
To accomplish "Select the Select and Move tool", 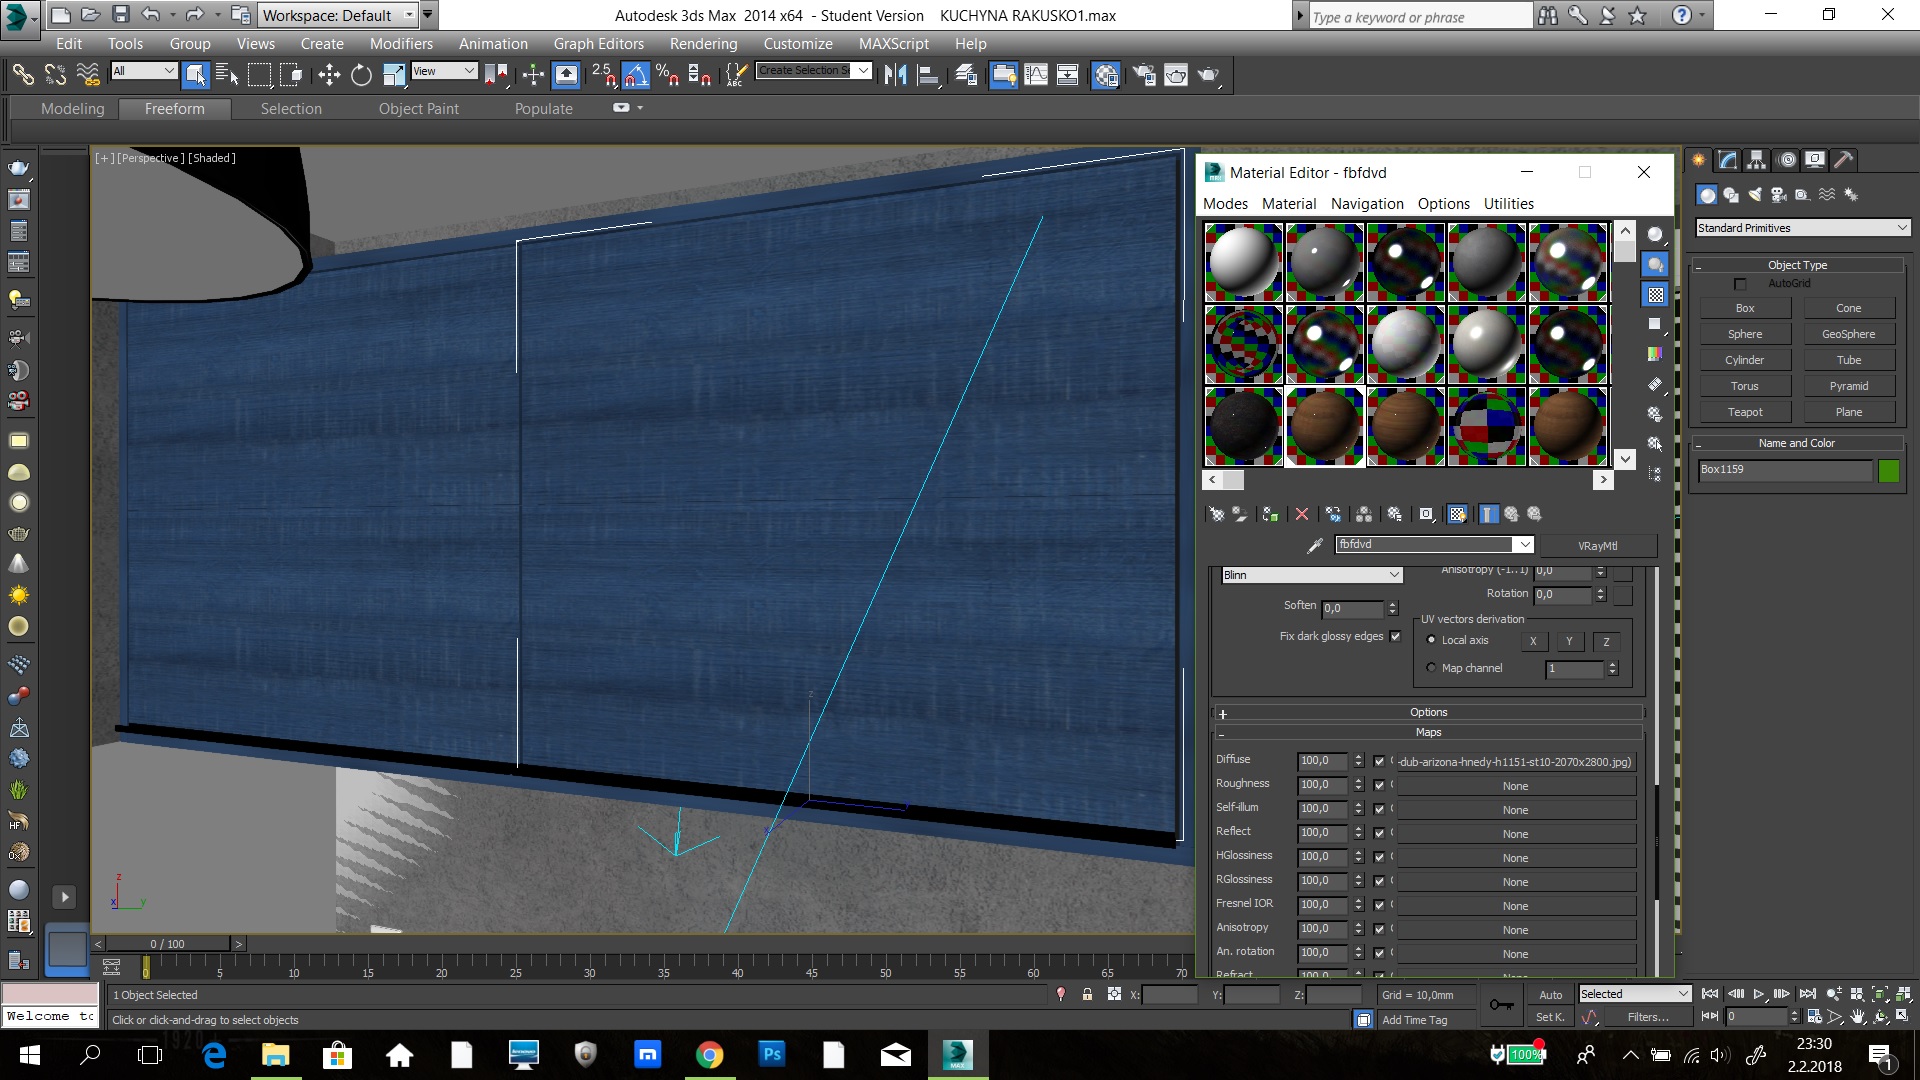I will tap(328, 75).
